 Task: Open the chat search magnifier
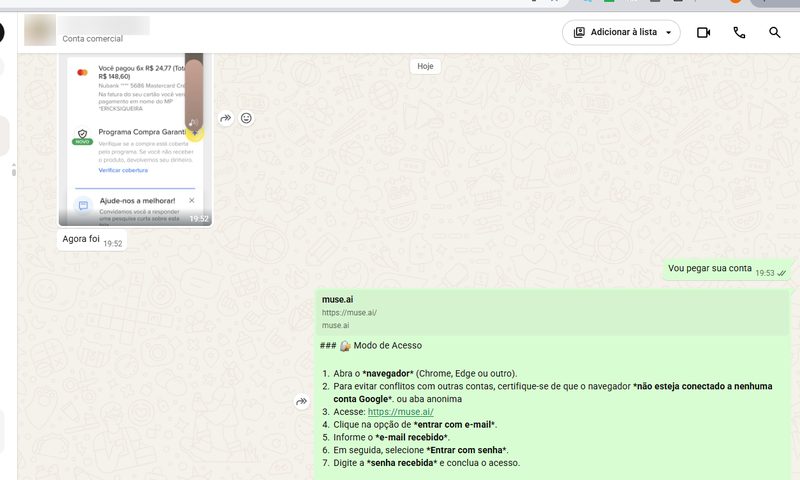pyautogui.click(x=774, y=33)
